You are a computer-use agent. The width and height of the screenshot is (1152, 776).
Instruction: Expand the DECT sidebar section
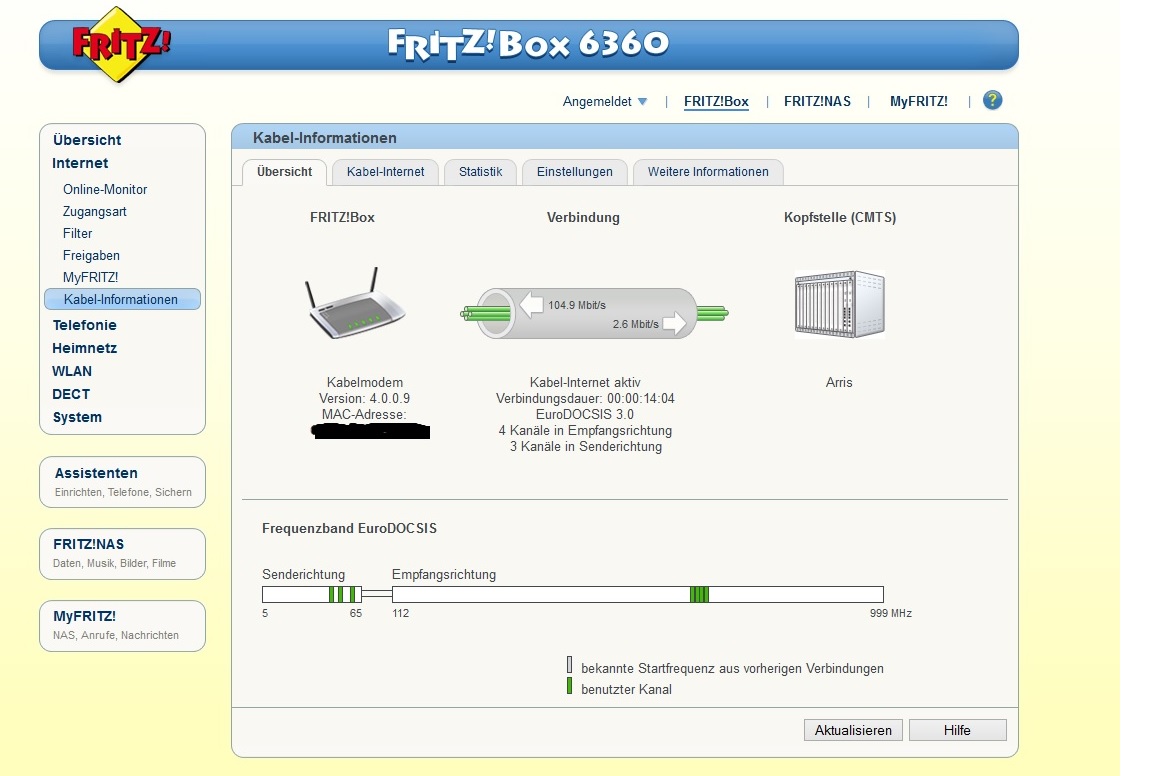[x=71, y=394]
